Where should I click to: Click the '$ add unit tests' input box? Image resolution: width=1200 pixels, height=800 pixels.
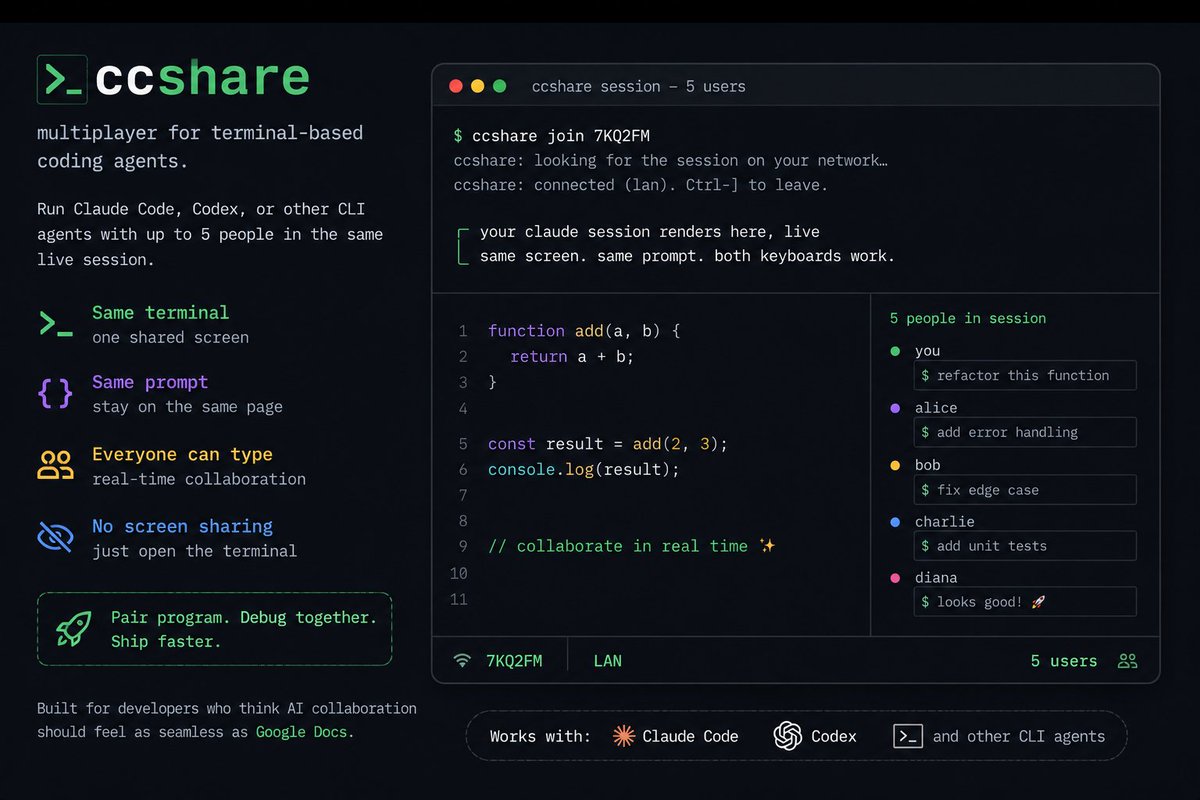pyautogui.click(x=1025, y=546)
